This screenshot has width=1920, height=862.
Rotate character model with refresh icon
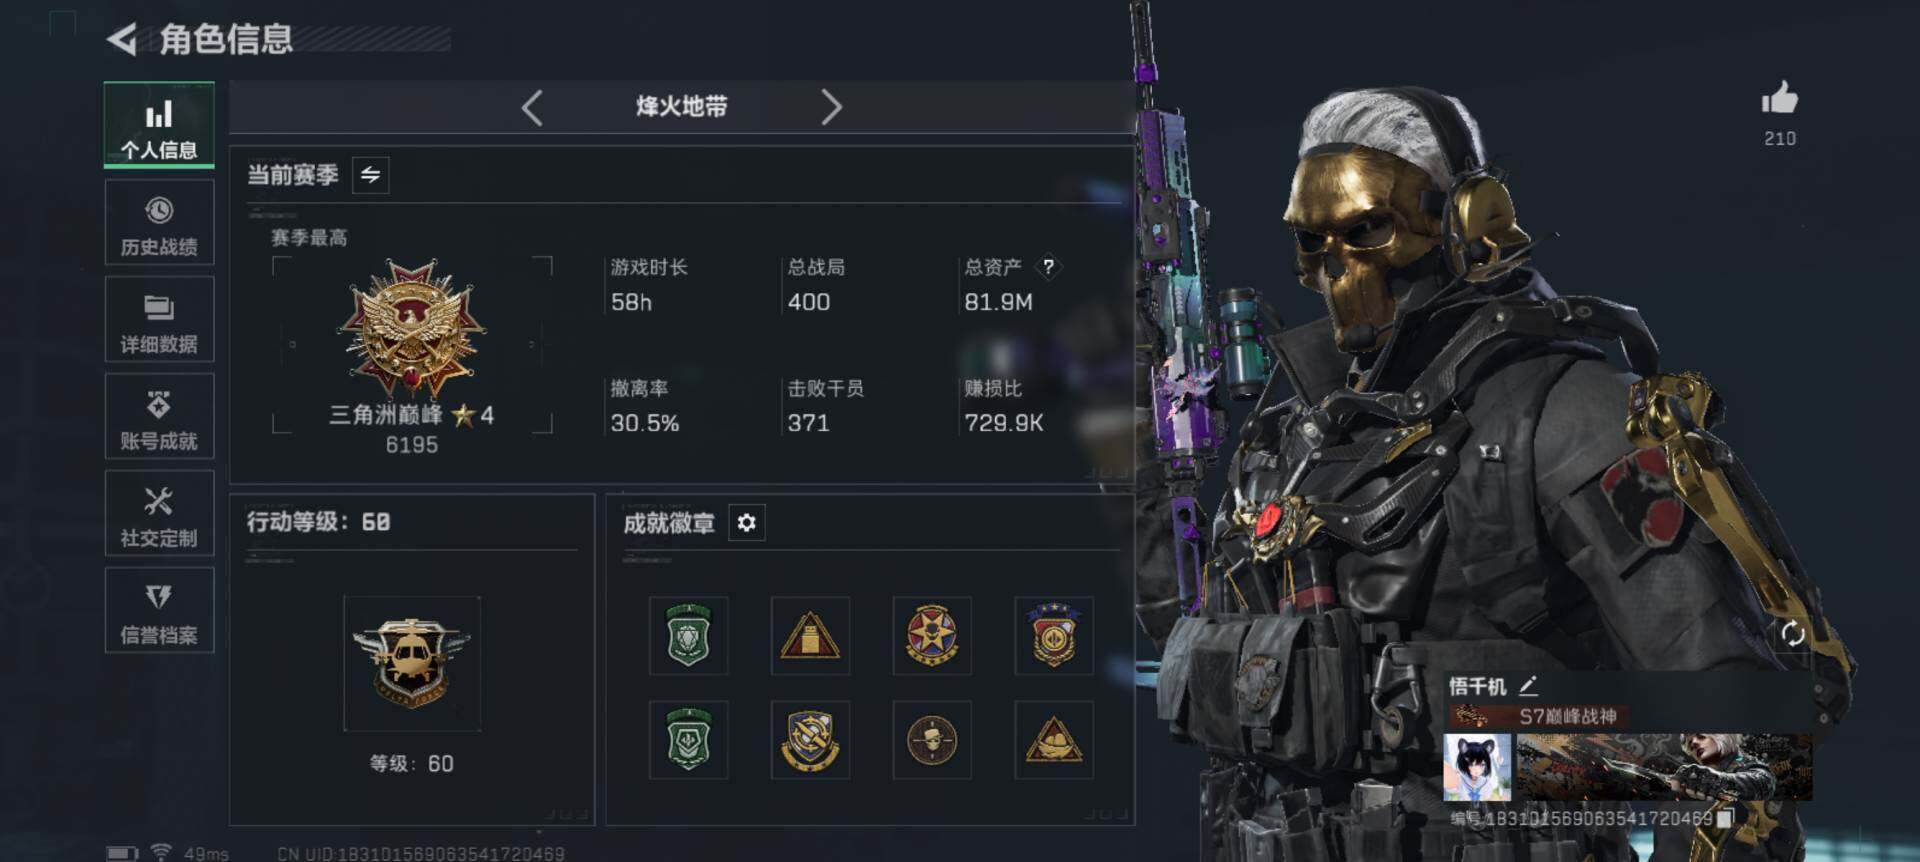point(1793,633)
